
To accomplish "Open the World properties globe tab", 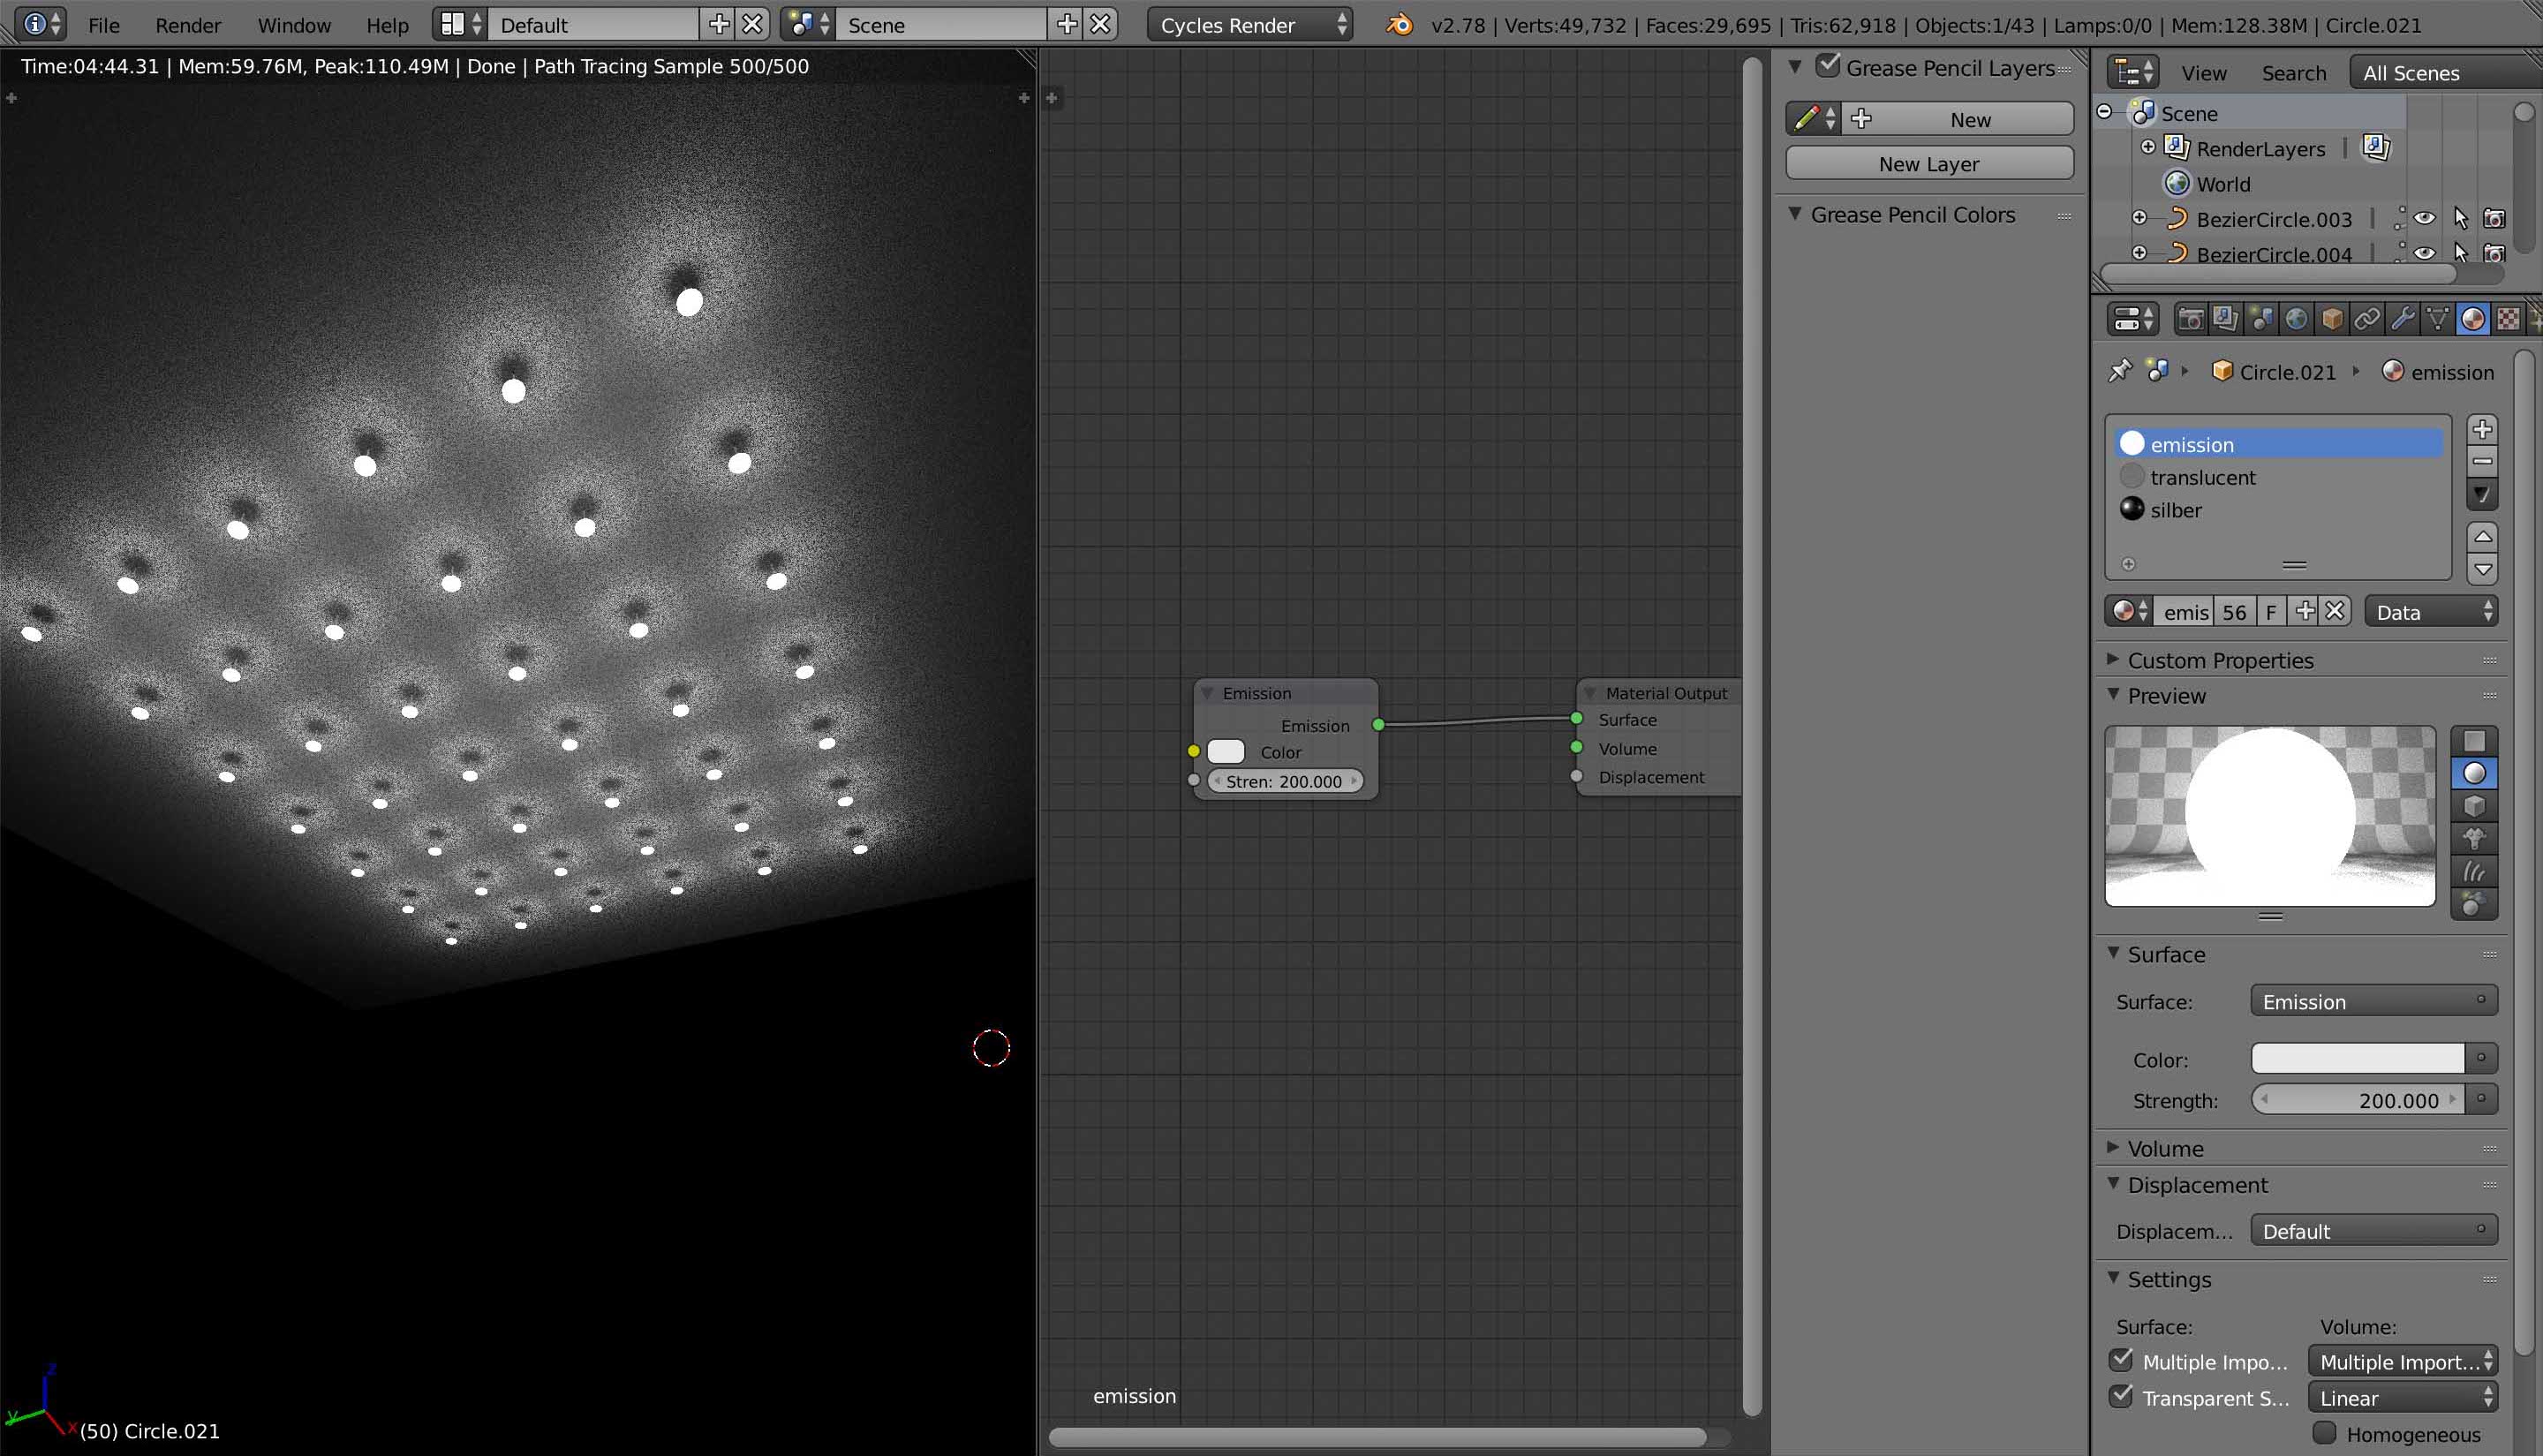I will [x=2296, y=319].
